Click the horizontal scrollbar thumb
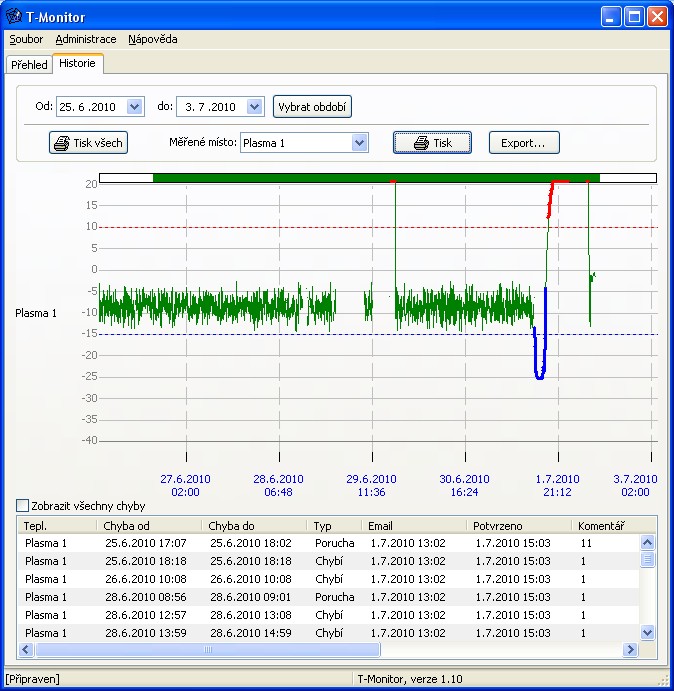Image resolution: width=674 pixels, height=691 pixels. 208,649
